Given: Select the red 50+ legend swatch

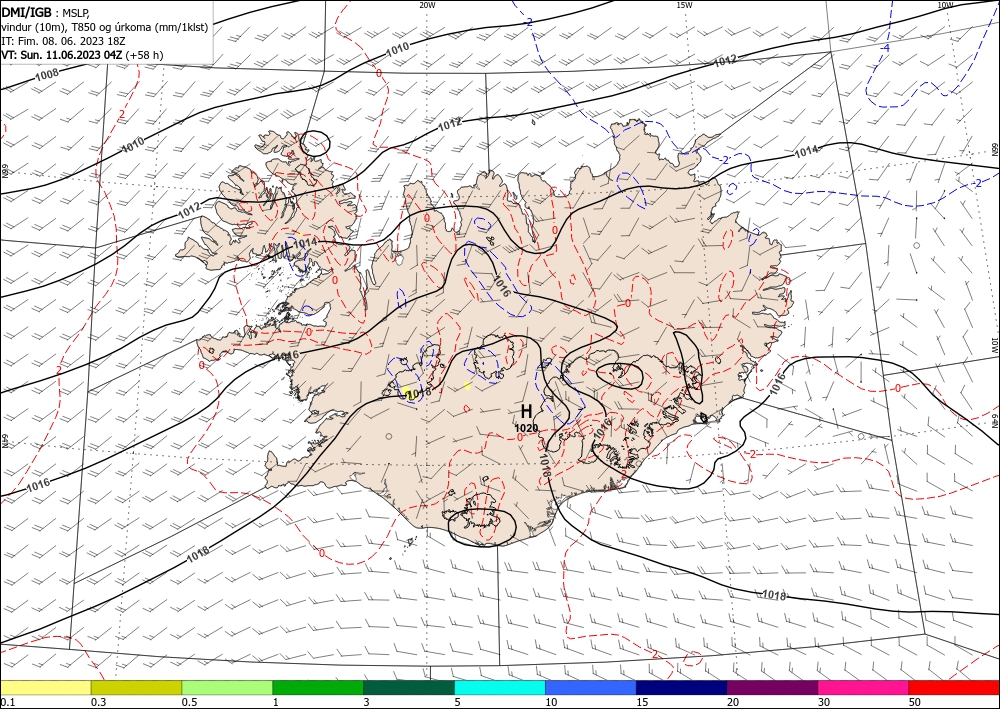Looking at the screenshot, I should coord(953,687).
